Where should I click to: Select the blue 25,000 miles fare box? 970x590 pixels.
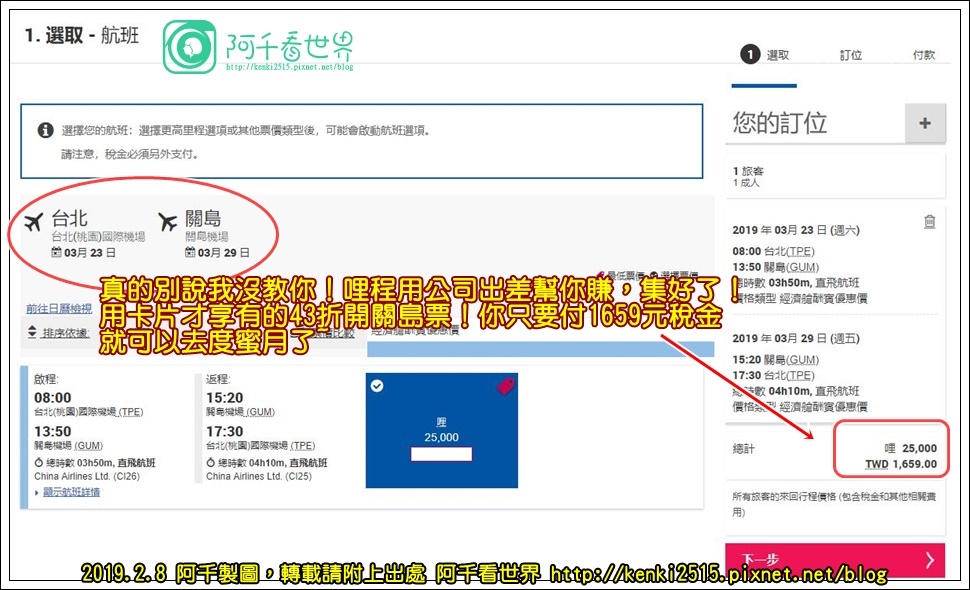442,430
